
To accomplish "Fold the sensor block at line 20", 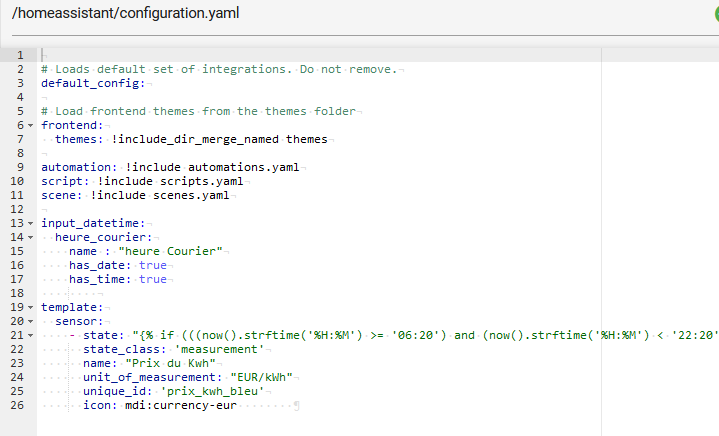I will [30, 321].
